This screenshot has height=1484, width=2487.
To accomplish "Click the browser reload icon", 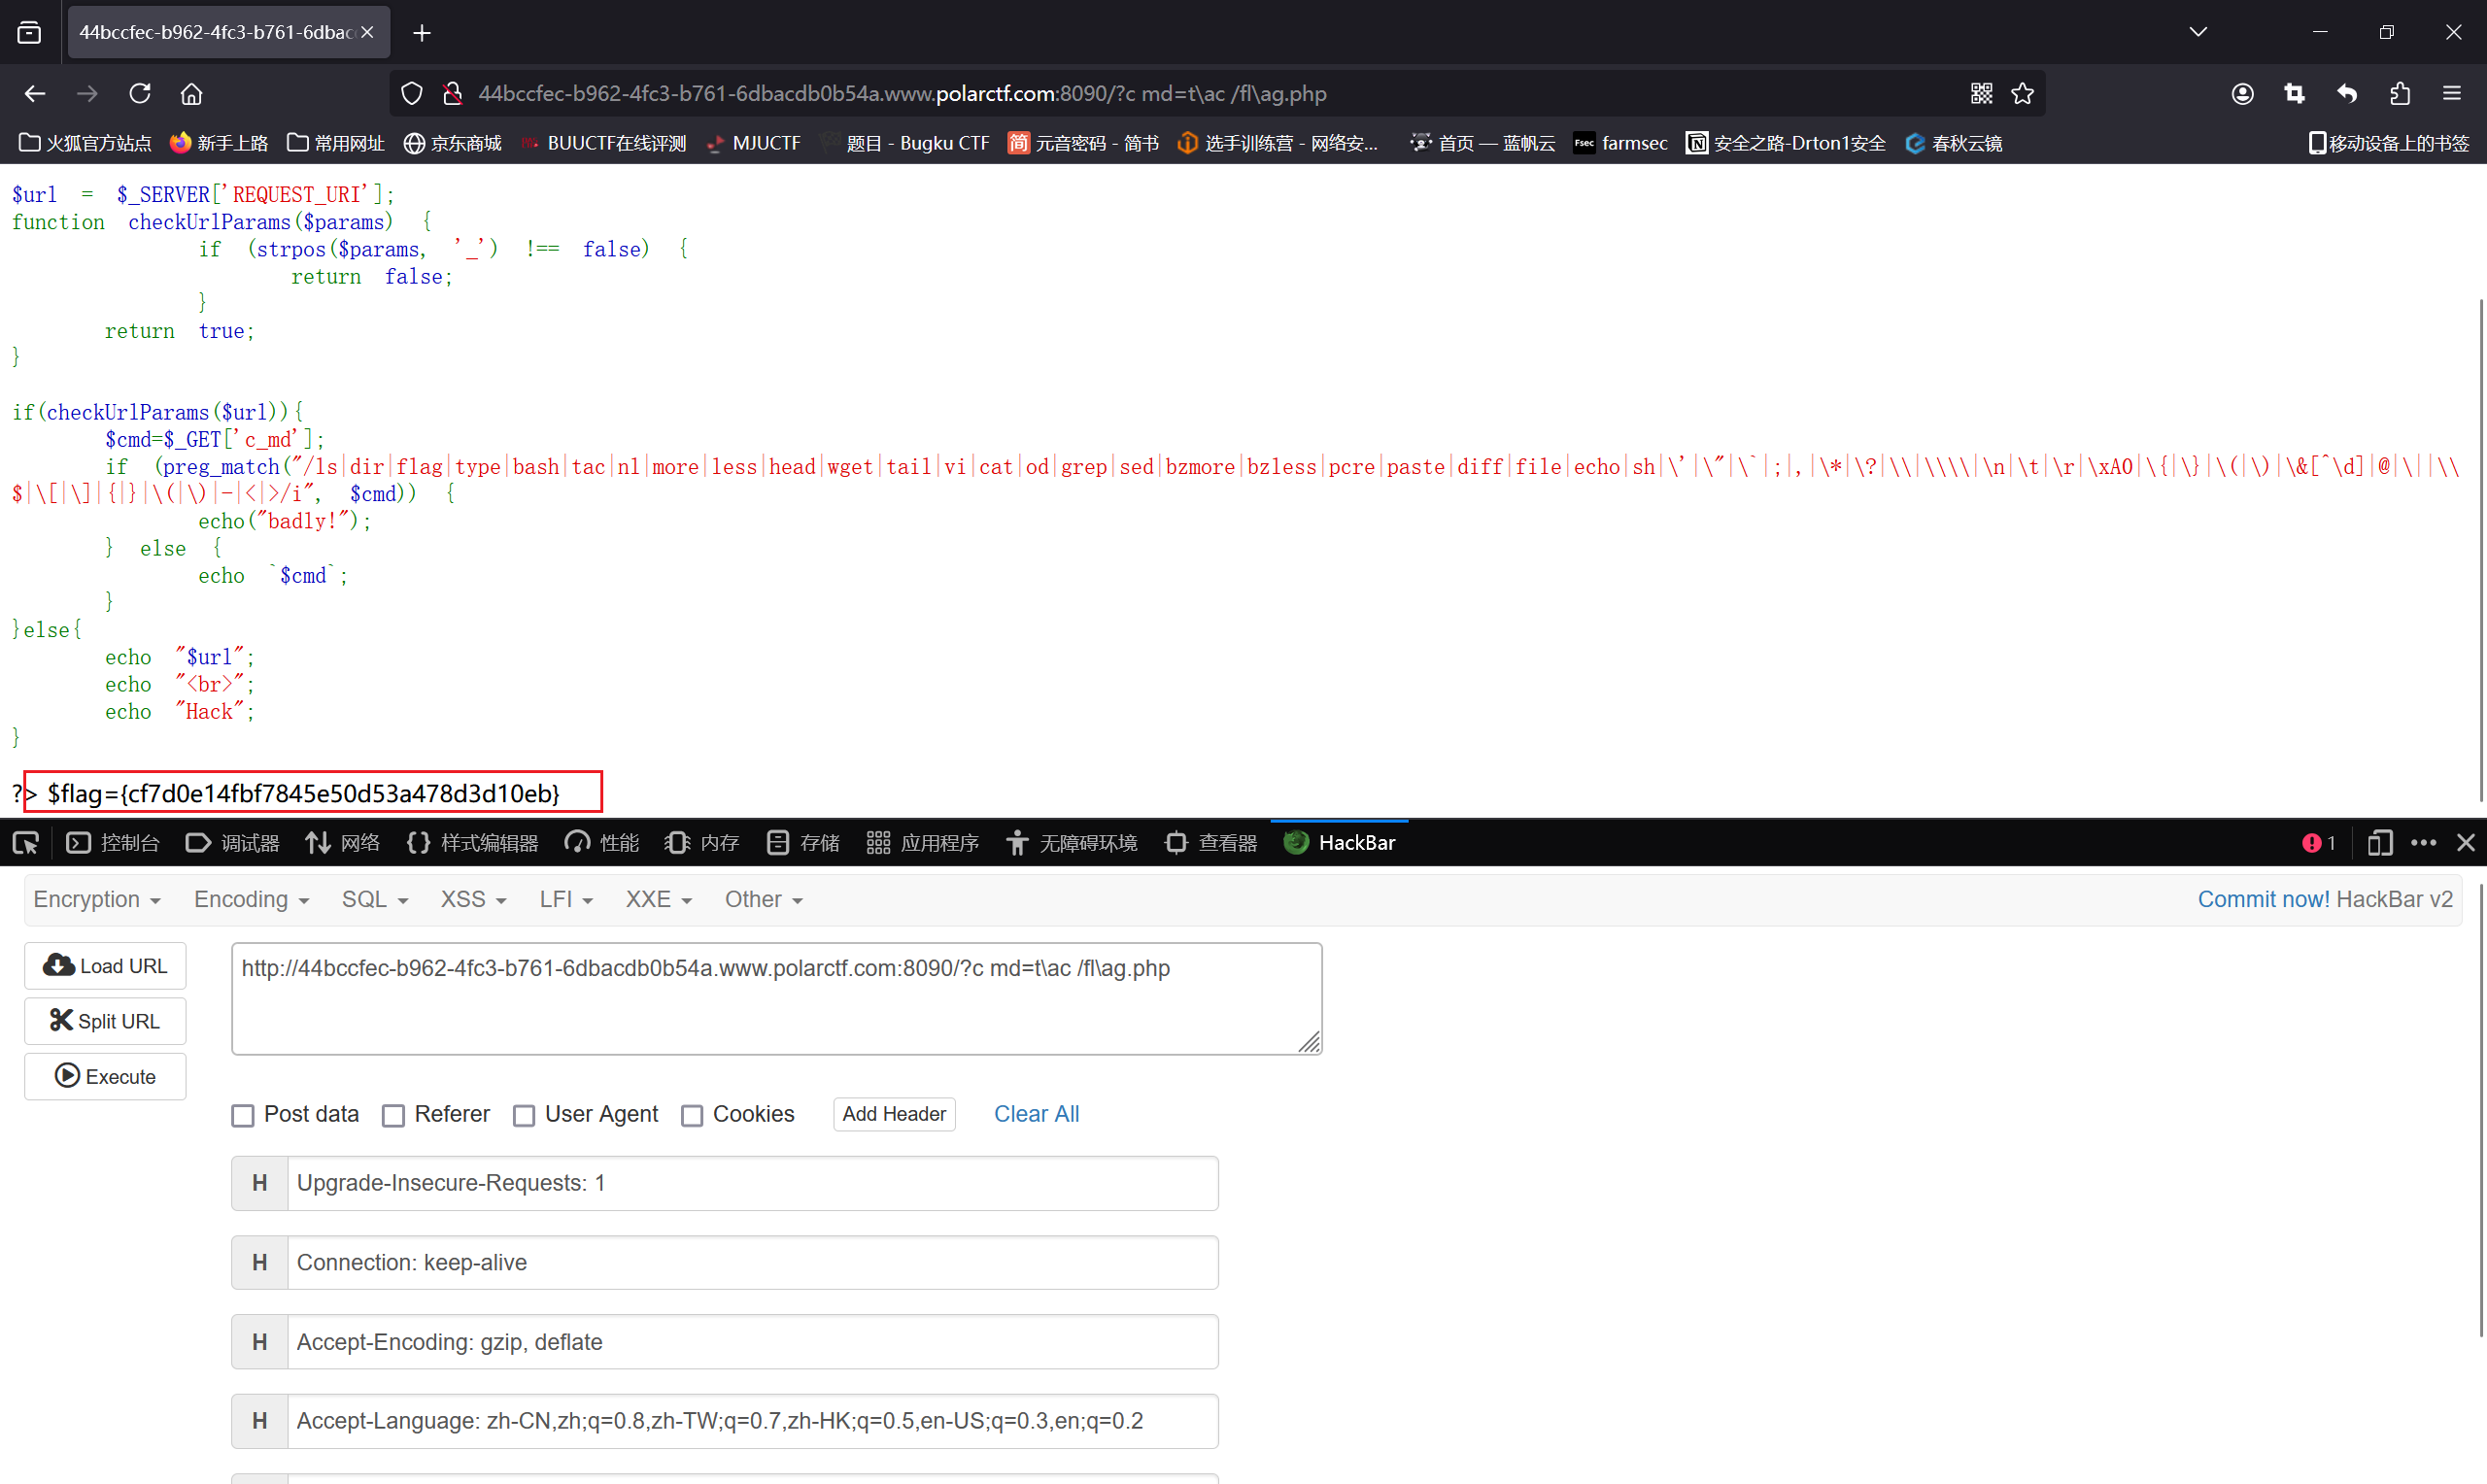I will click(140, 93).
